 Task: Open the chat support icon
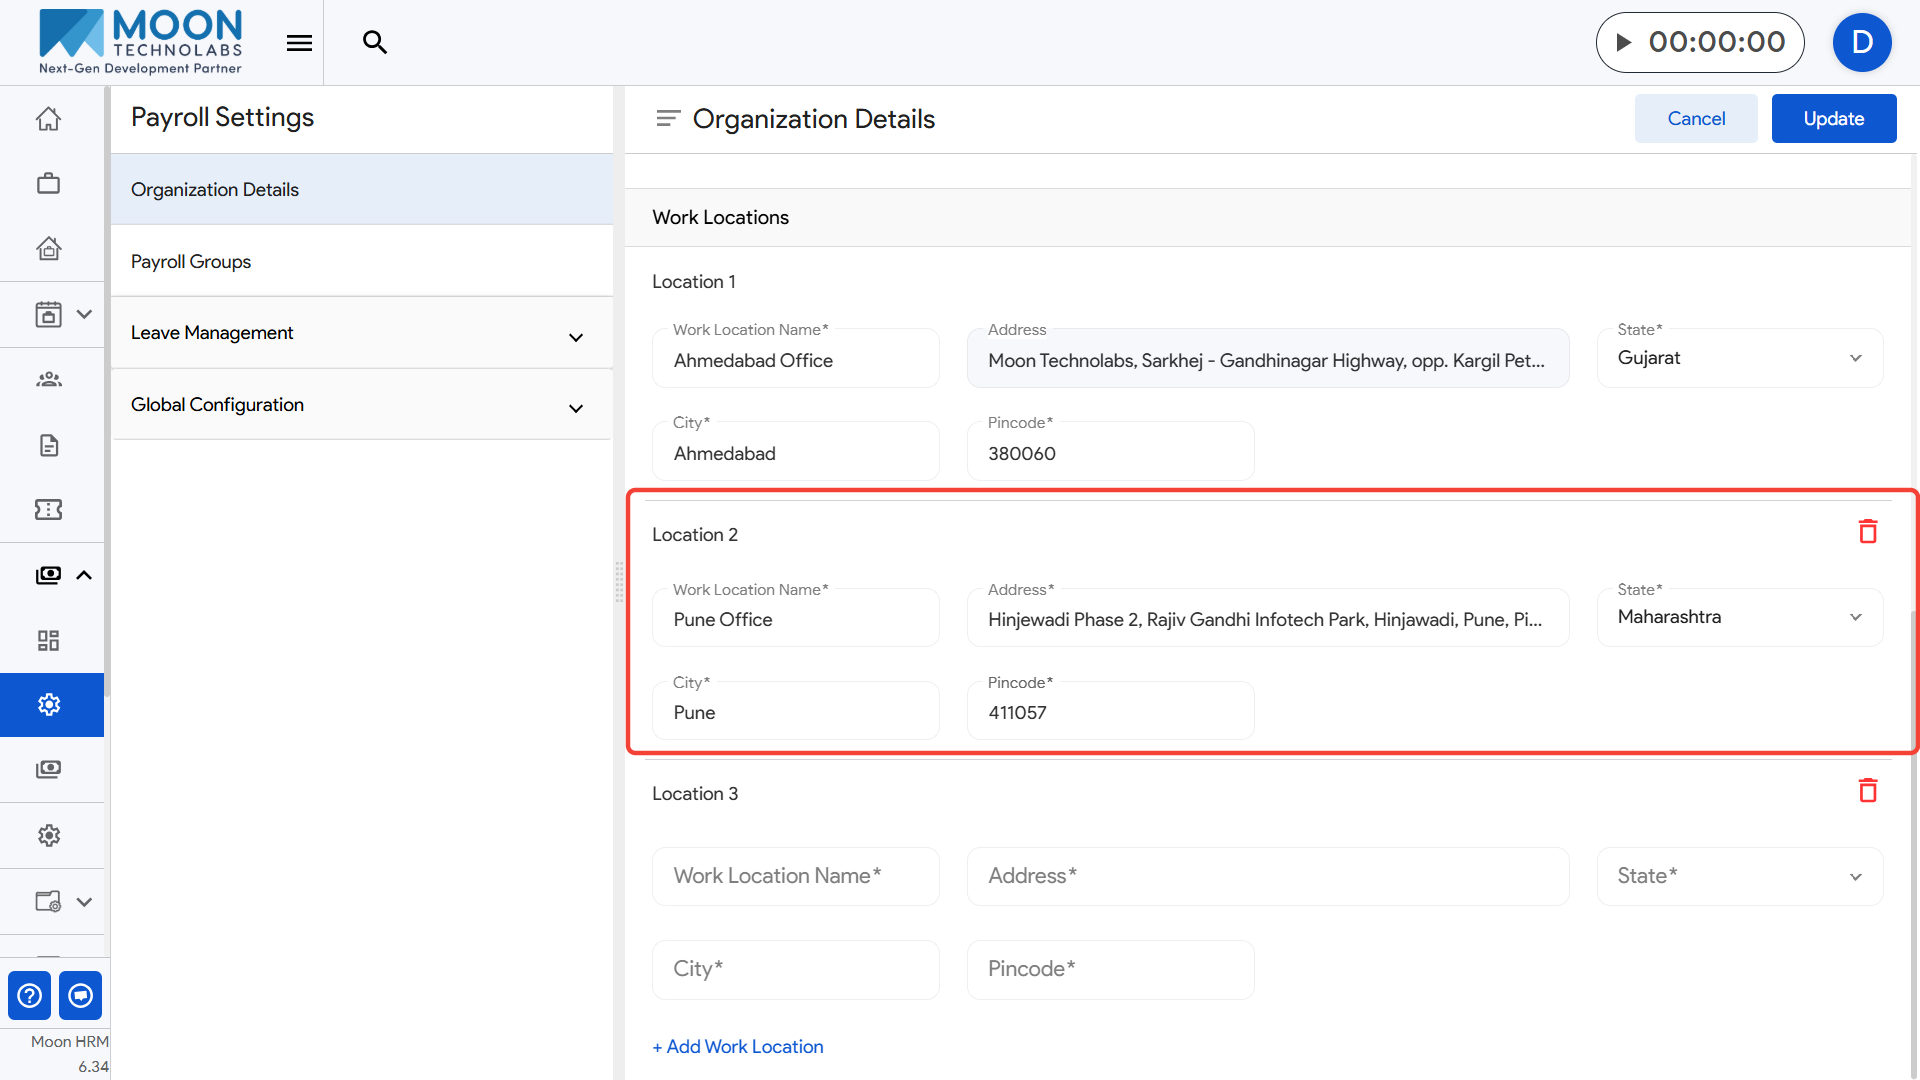click(x=81, y=995)
